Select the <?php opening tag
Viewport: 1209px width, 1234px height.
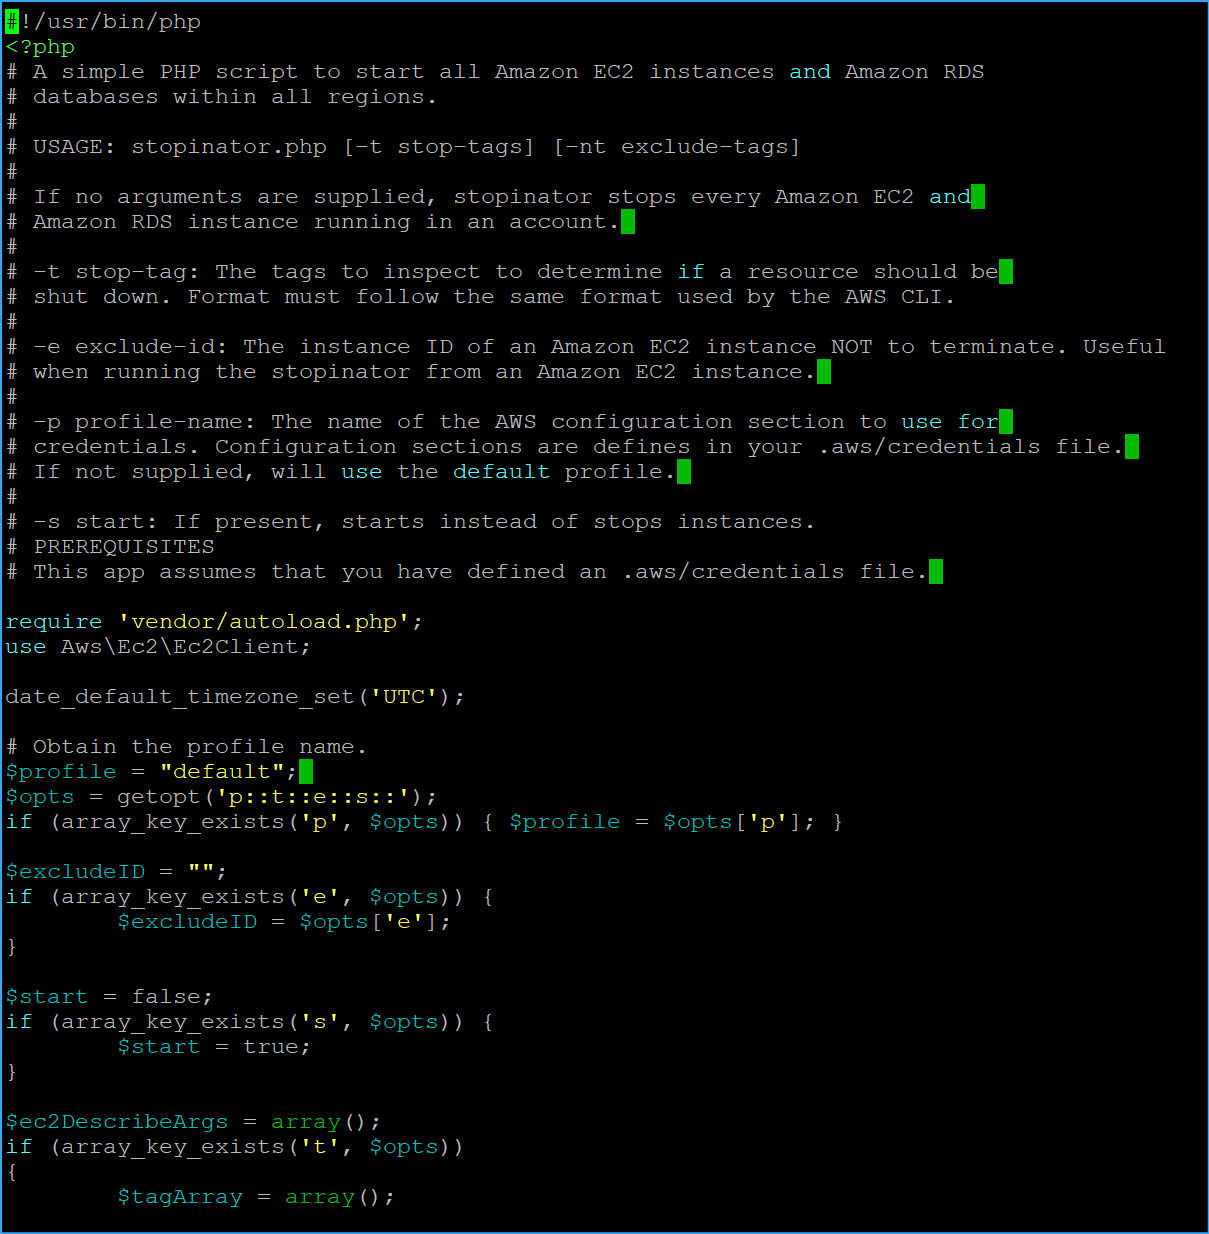(x=38, y=46)
